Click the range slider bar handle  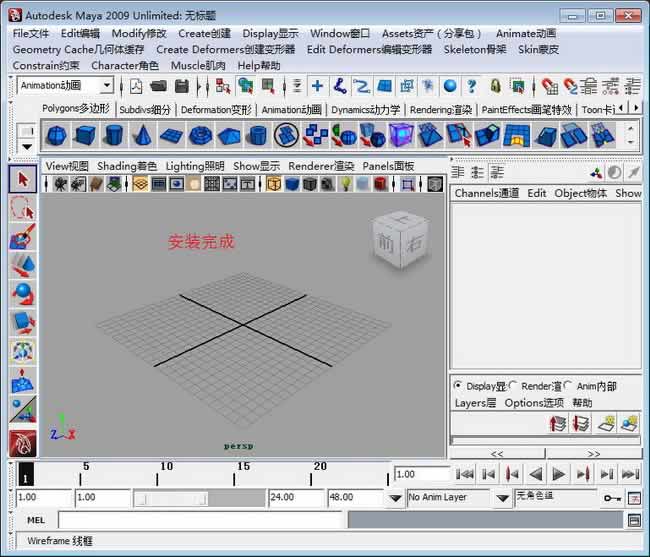coord(172,498)
